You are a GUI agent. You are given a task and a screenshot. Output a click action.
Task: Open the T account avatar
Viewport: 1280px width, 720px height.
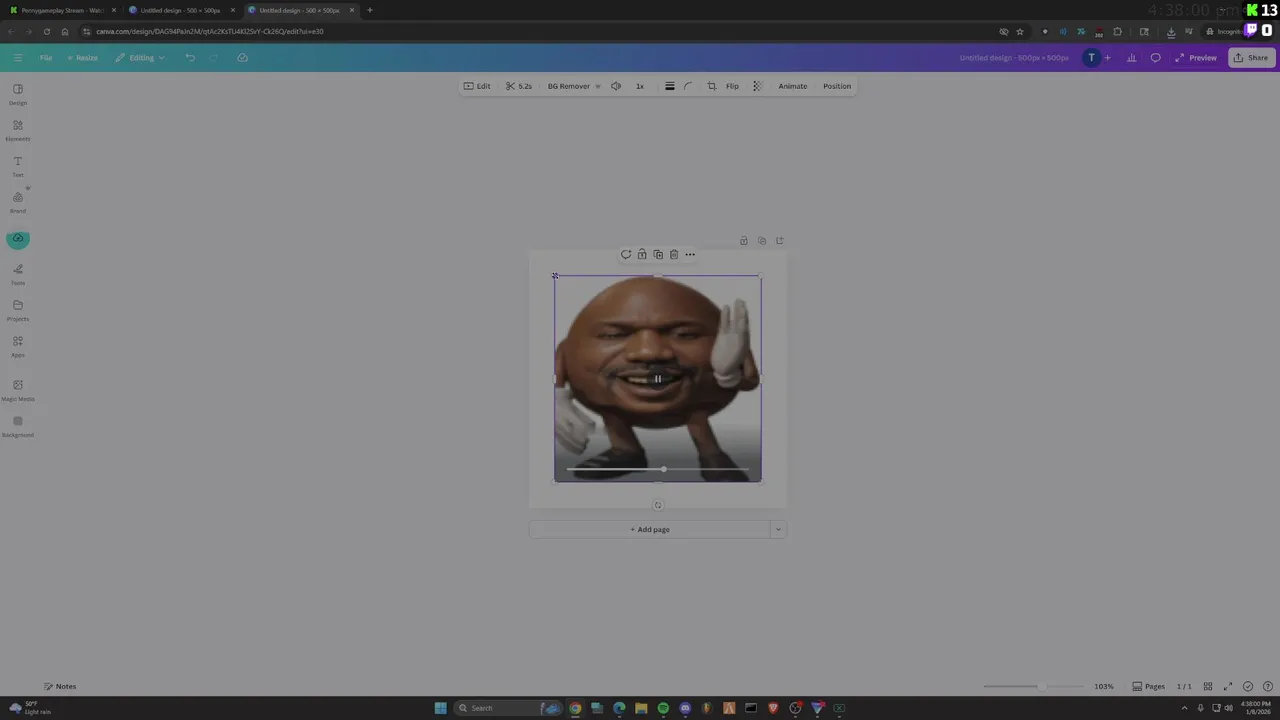1092,58
